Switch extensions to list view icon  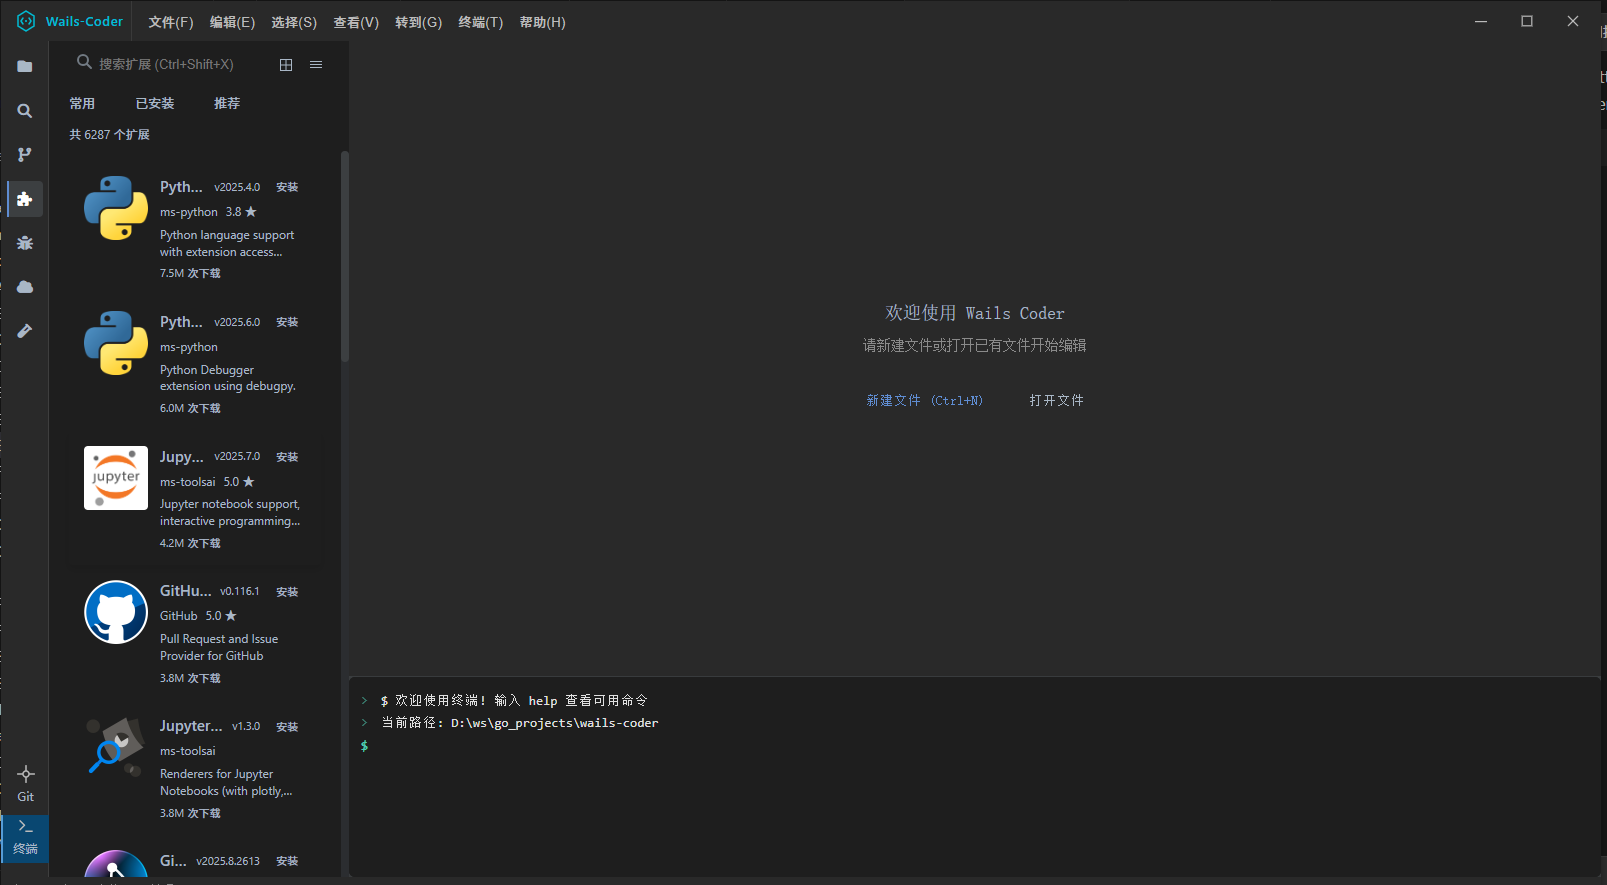pos(316,65)
